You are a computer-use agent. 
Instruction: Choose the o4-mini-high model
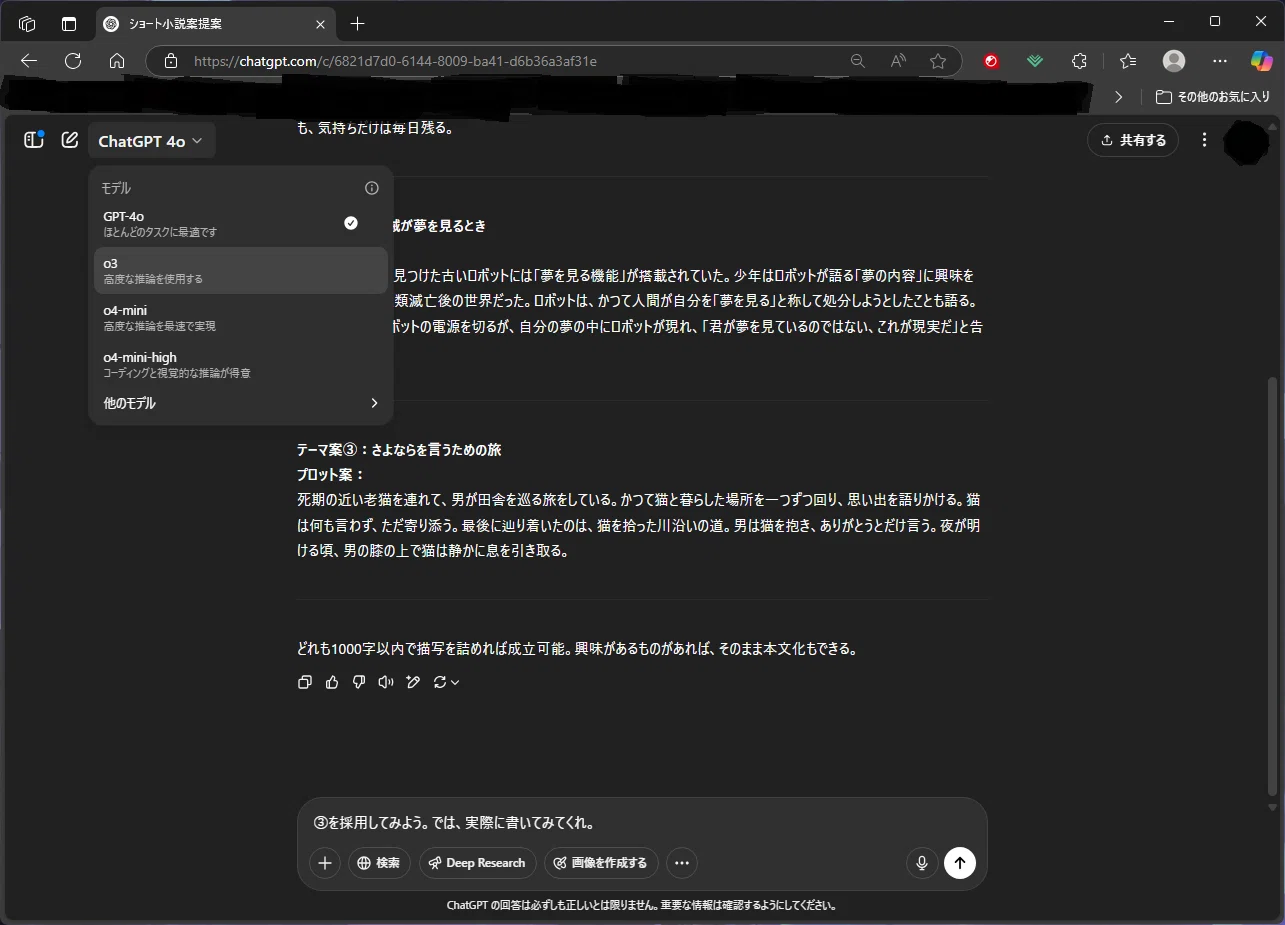pyautogui.click(x=241, y=364)
